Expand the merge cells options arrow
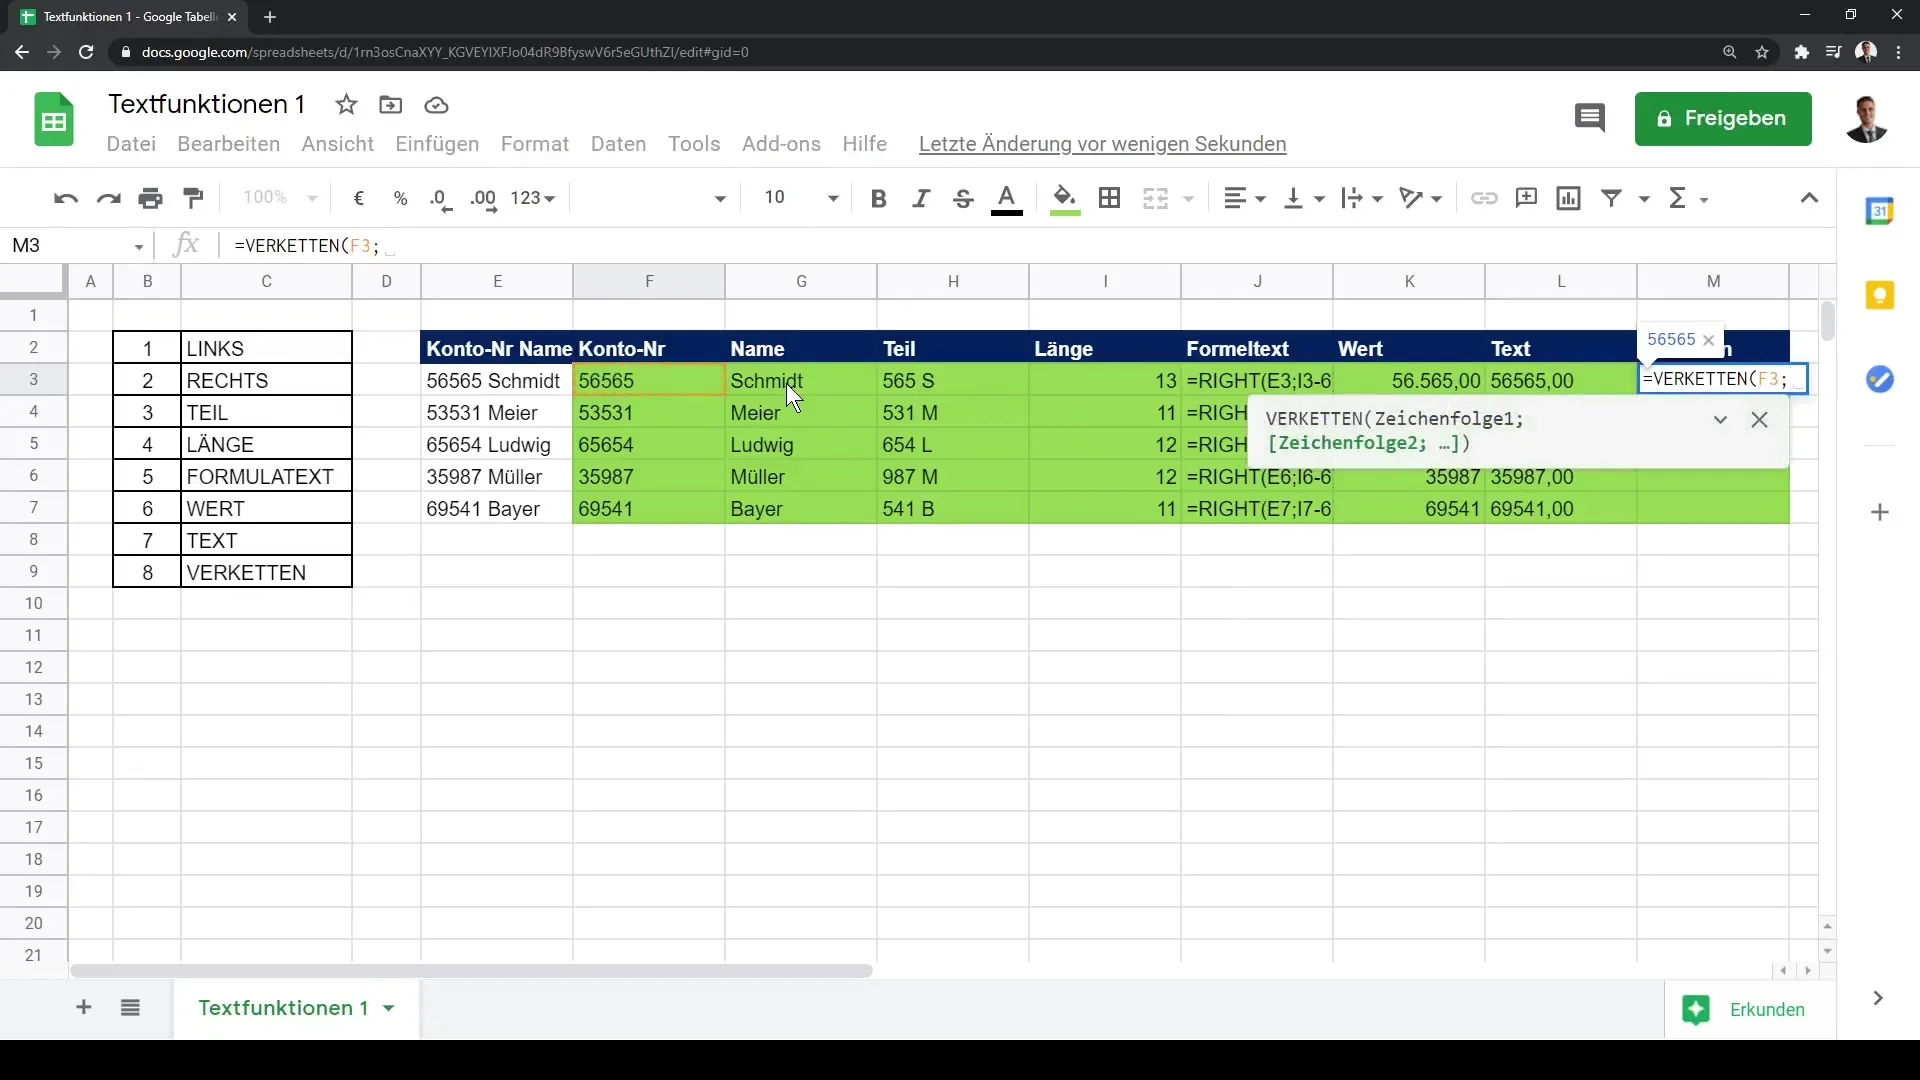The width and height of the screenshot is (1920, 1080). pos(1189,199)
